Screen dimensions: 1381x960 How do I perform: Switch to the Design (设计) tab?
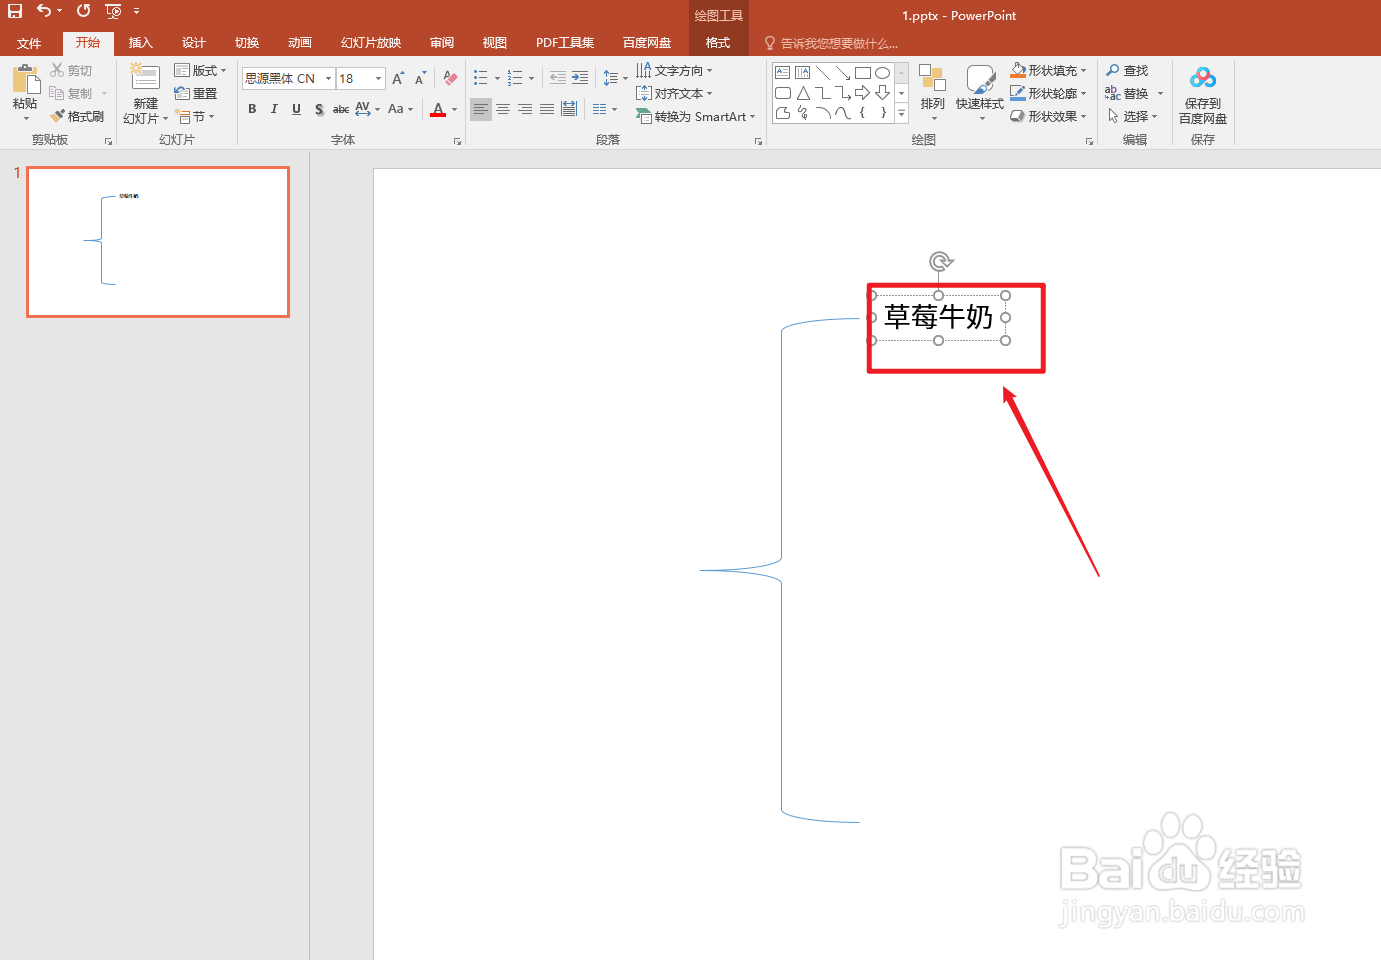click(194, 43)
